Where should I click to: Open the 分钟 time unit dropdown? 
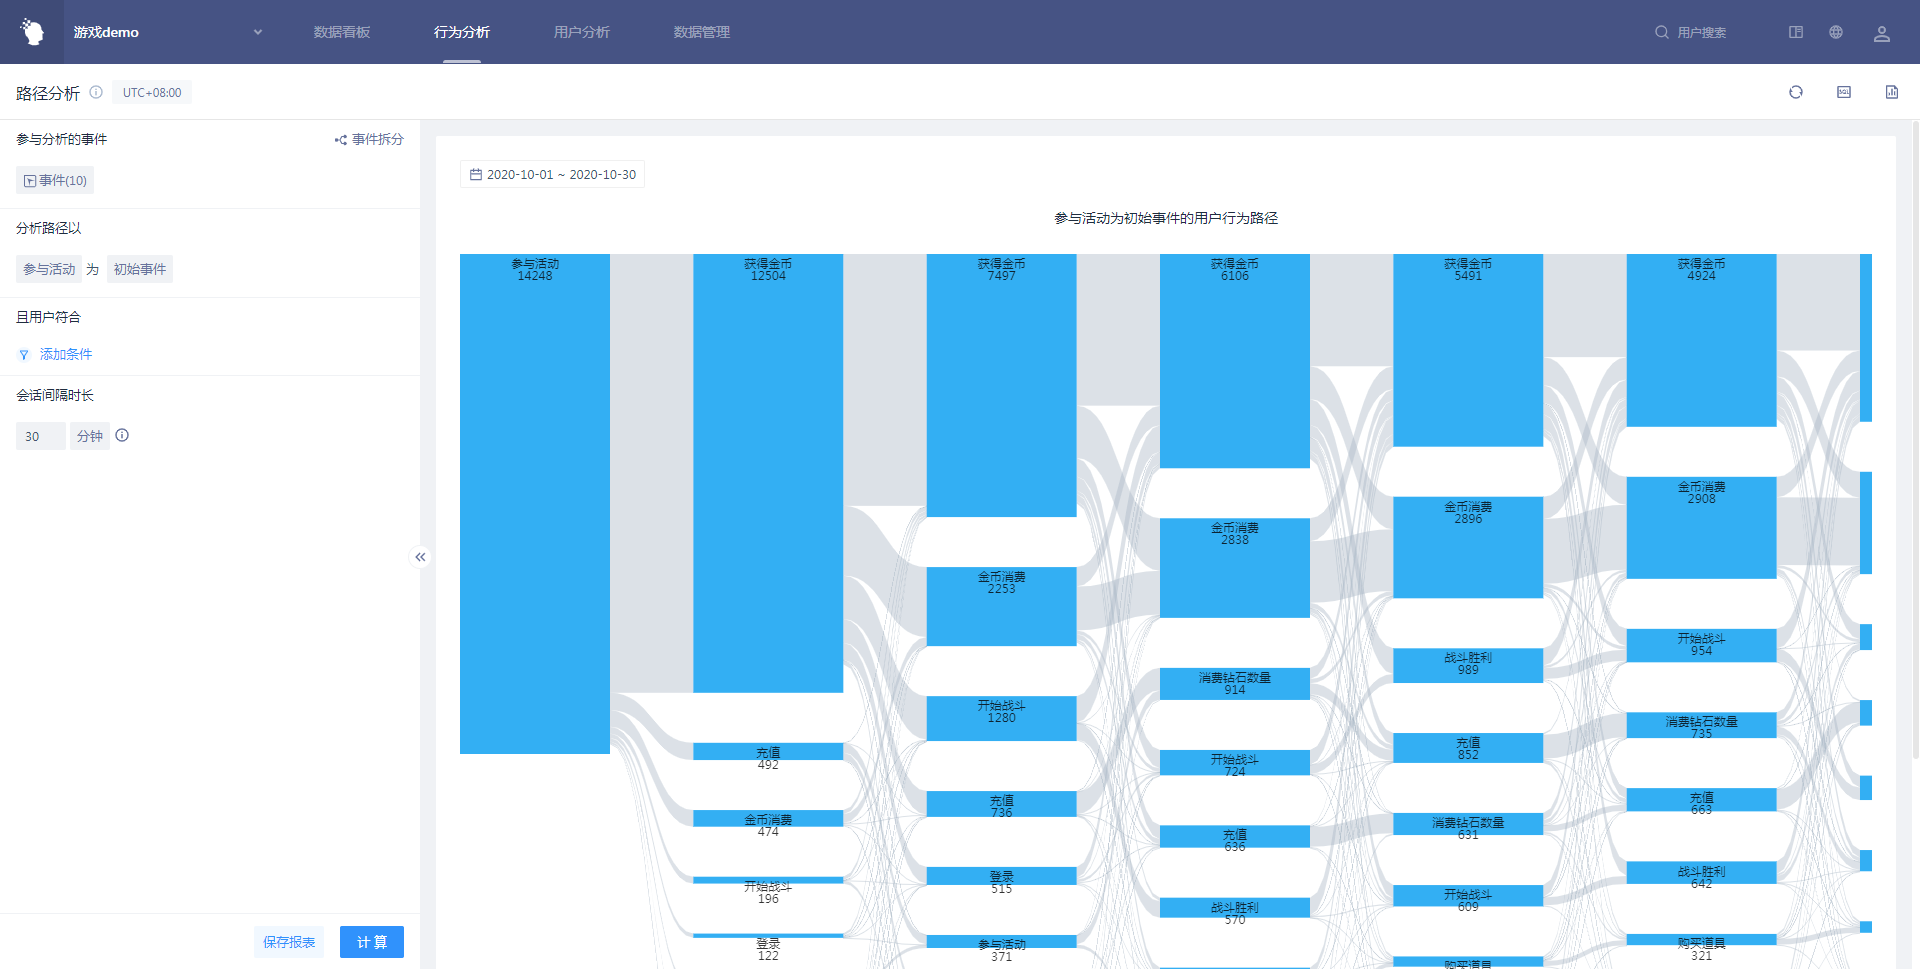point(89,436)
